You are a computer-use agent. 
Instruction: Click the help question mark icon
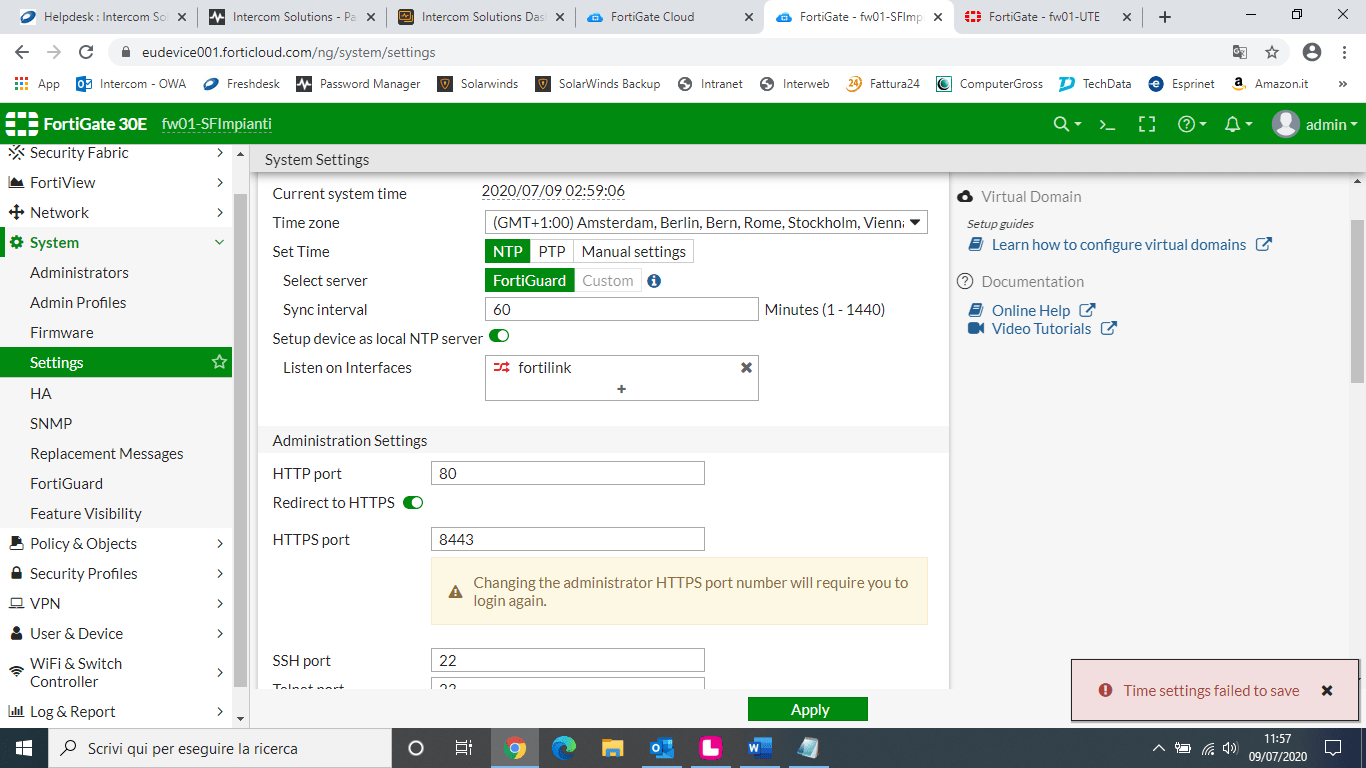[1187, 124]
